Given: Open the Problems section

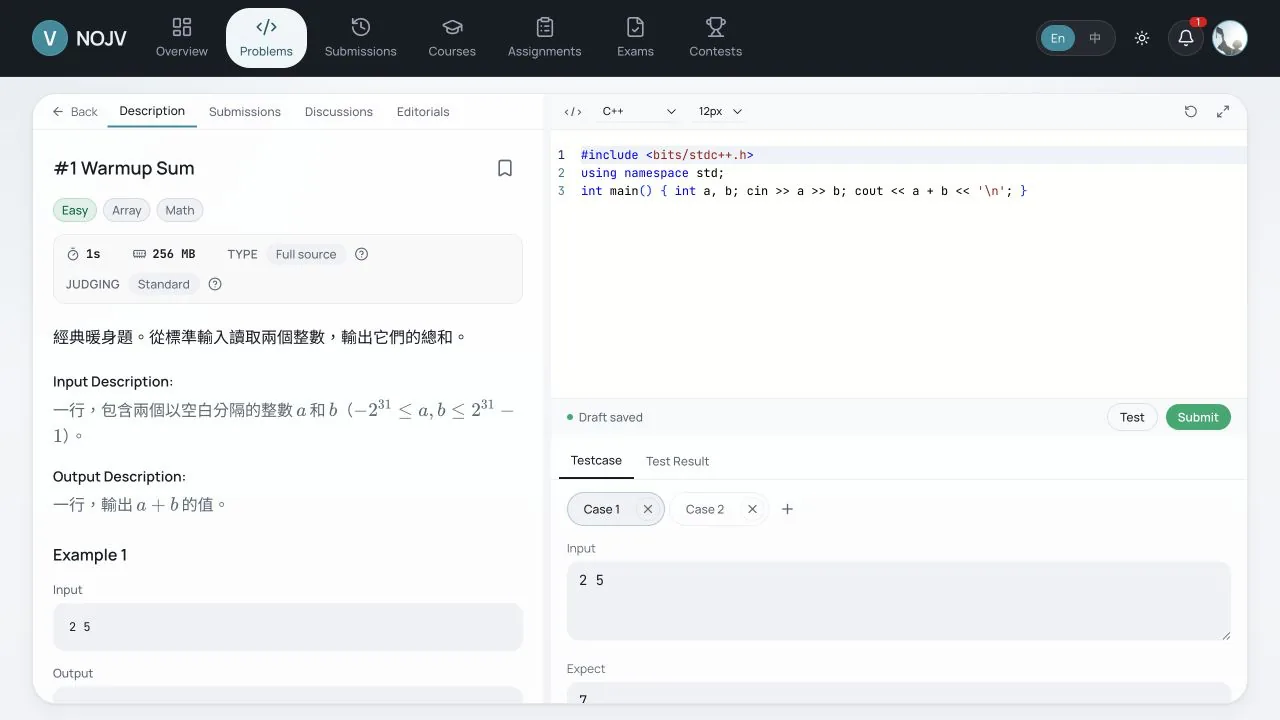Looking at the screenshot, I should (x=266, y=38).
